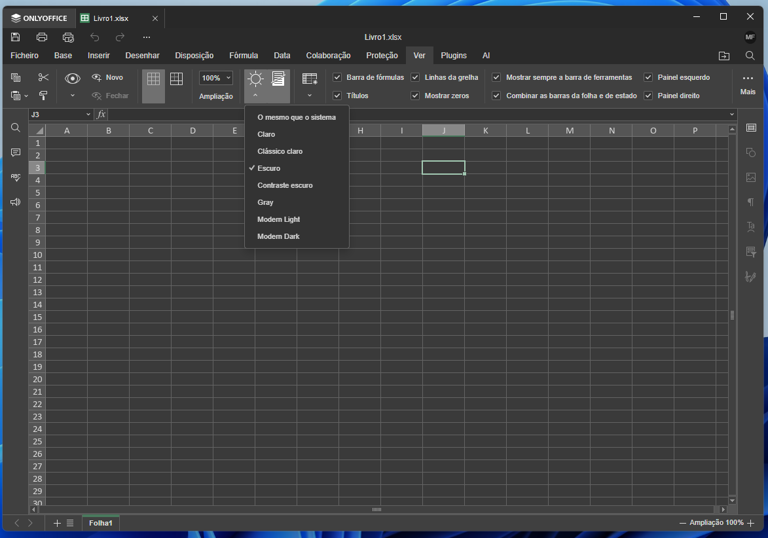Select the page break preview icon
The image size is (768, 538).
pos(176,79)
